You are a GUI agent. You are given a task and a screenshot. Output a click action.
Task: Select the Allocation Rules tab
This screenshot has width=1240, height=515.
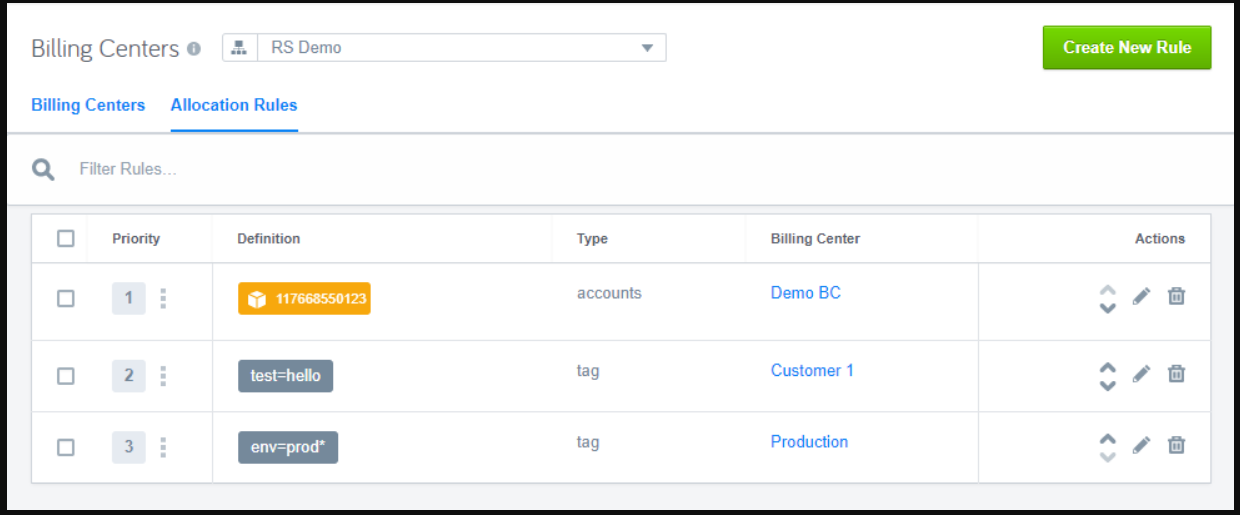coord(234,105)
